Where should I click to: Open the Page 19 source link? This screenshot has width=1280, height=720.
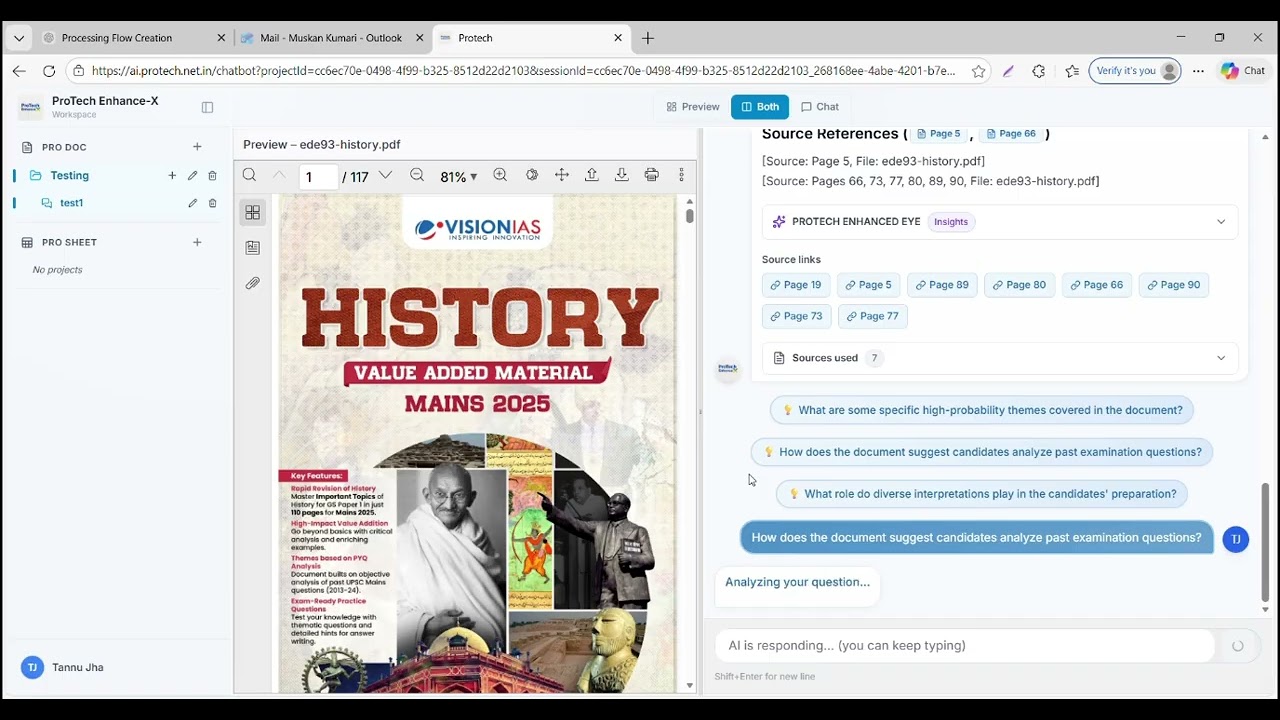tap(796, 285)
